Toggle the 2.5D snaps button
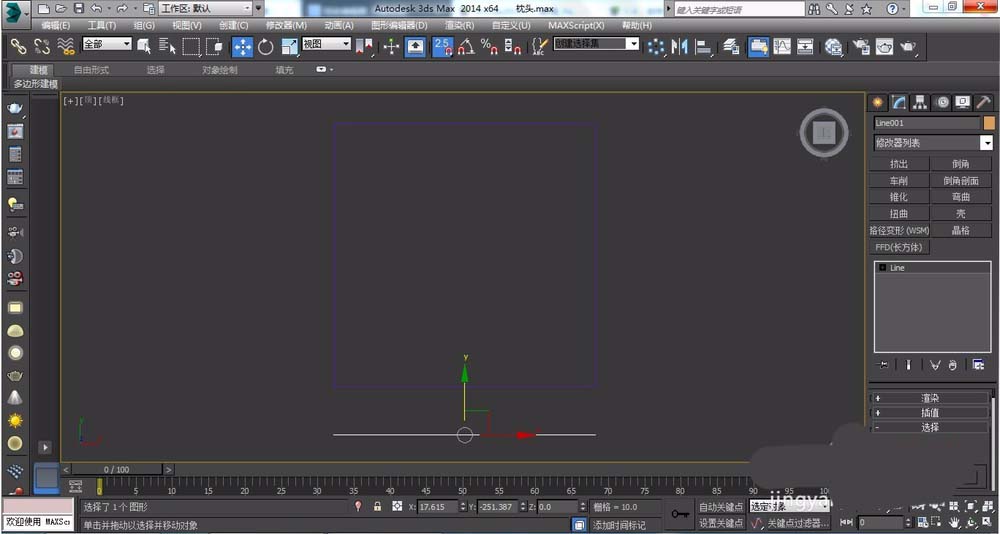Image resolution: width=1000 pixels, height=534 pixels. [x=442, y=46]
